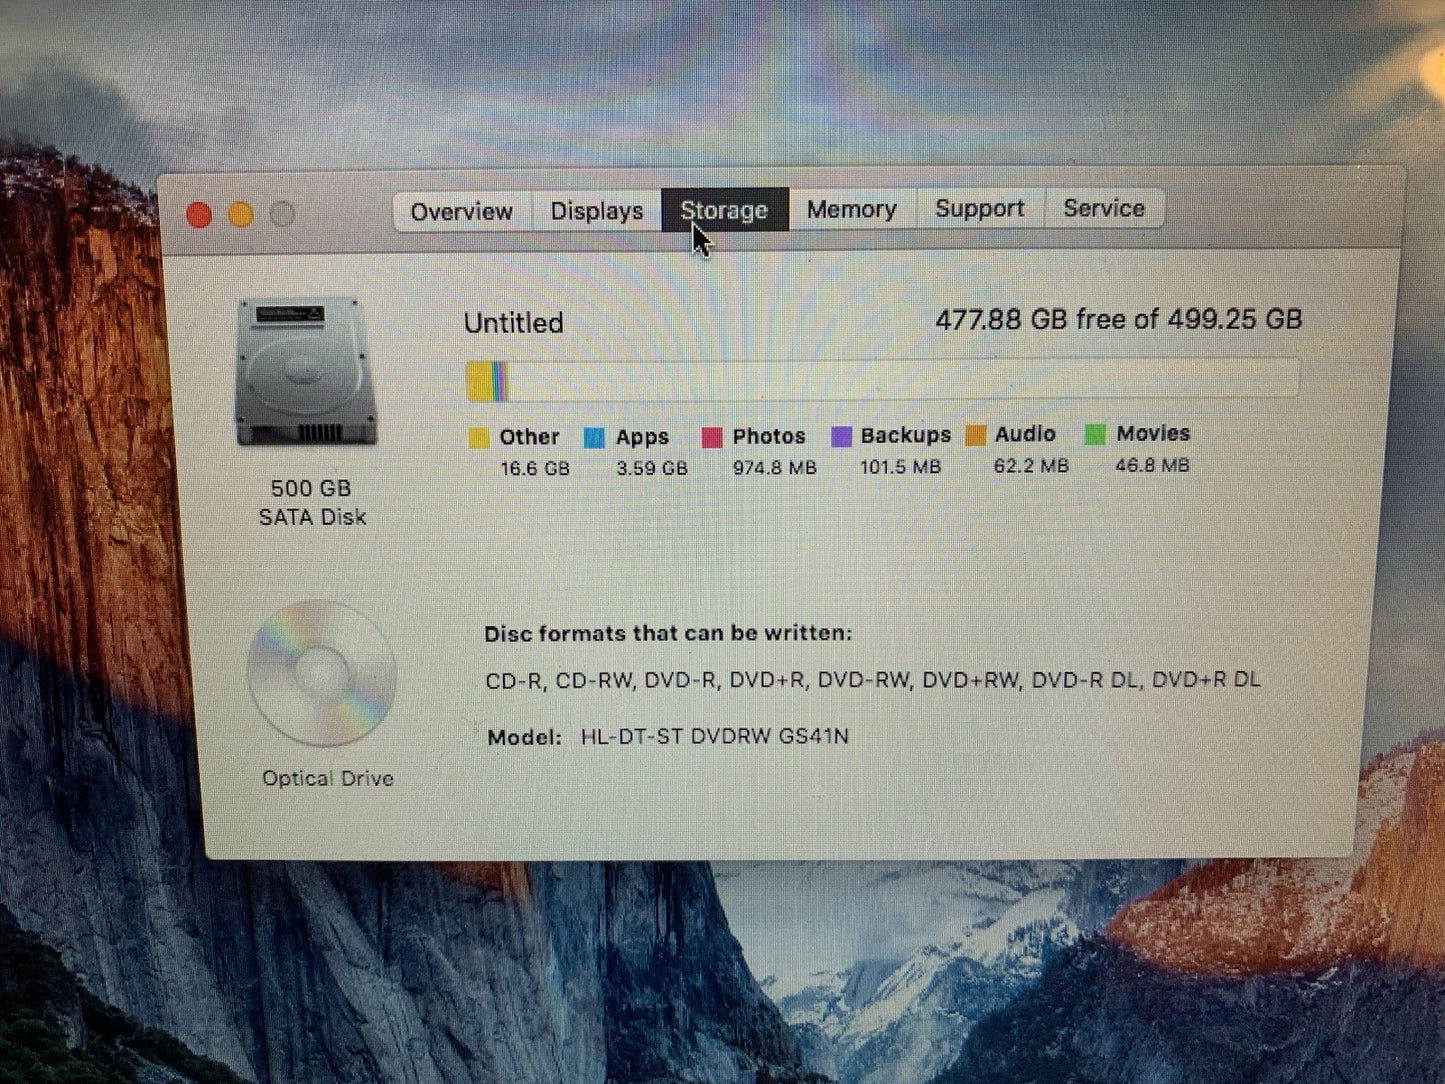Click the orange Audio legend swatch
The width and height of the screenshot is (1445, 1084).
point(976,435)
